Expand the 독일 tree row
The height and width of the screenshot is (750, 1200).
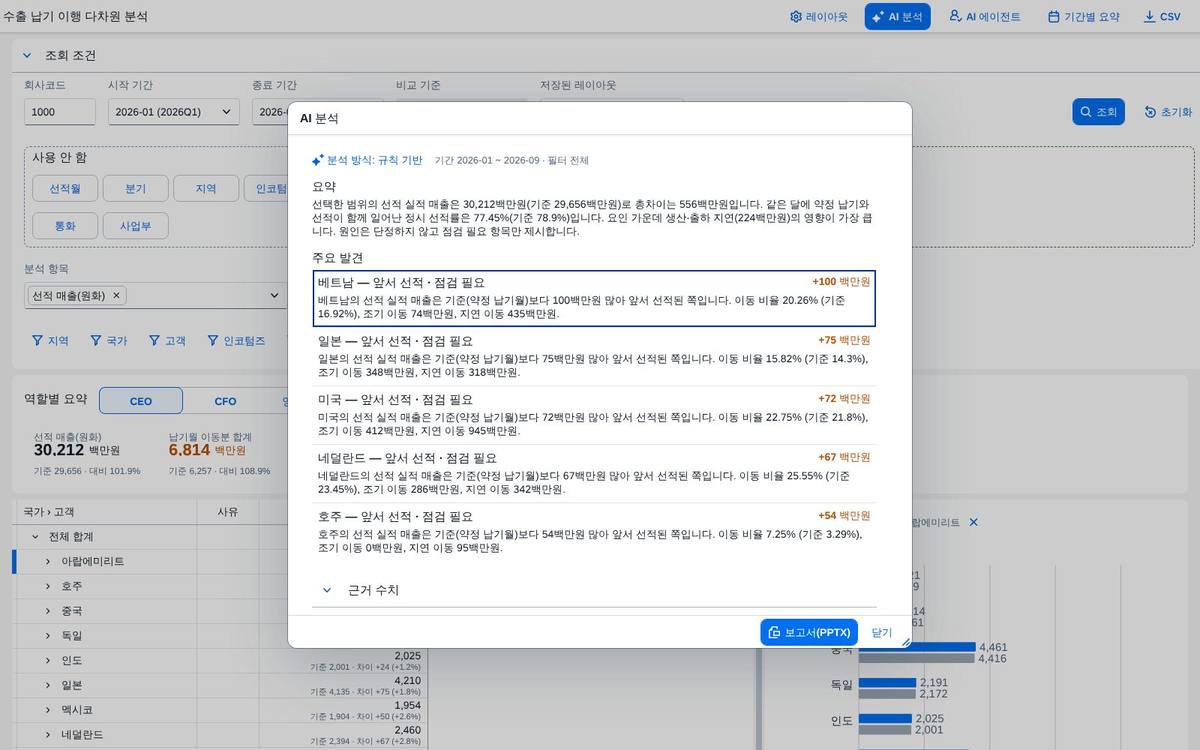click(x=47, y=636)
